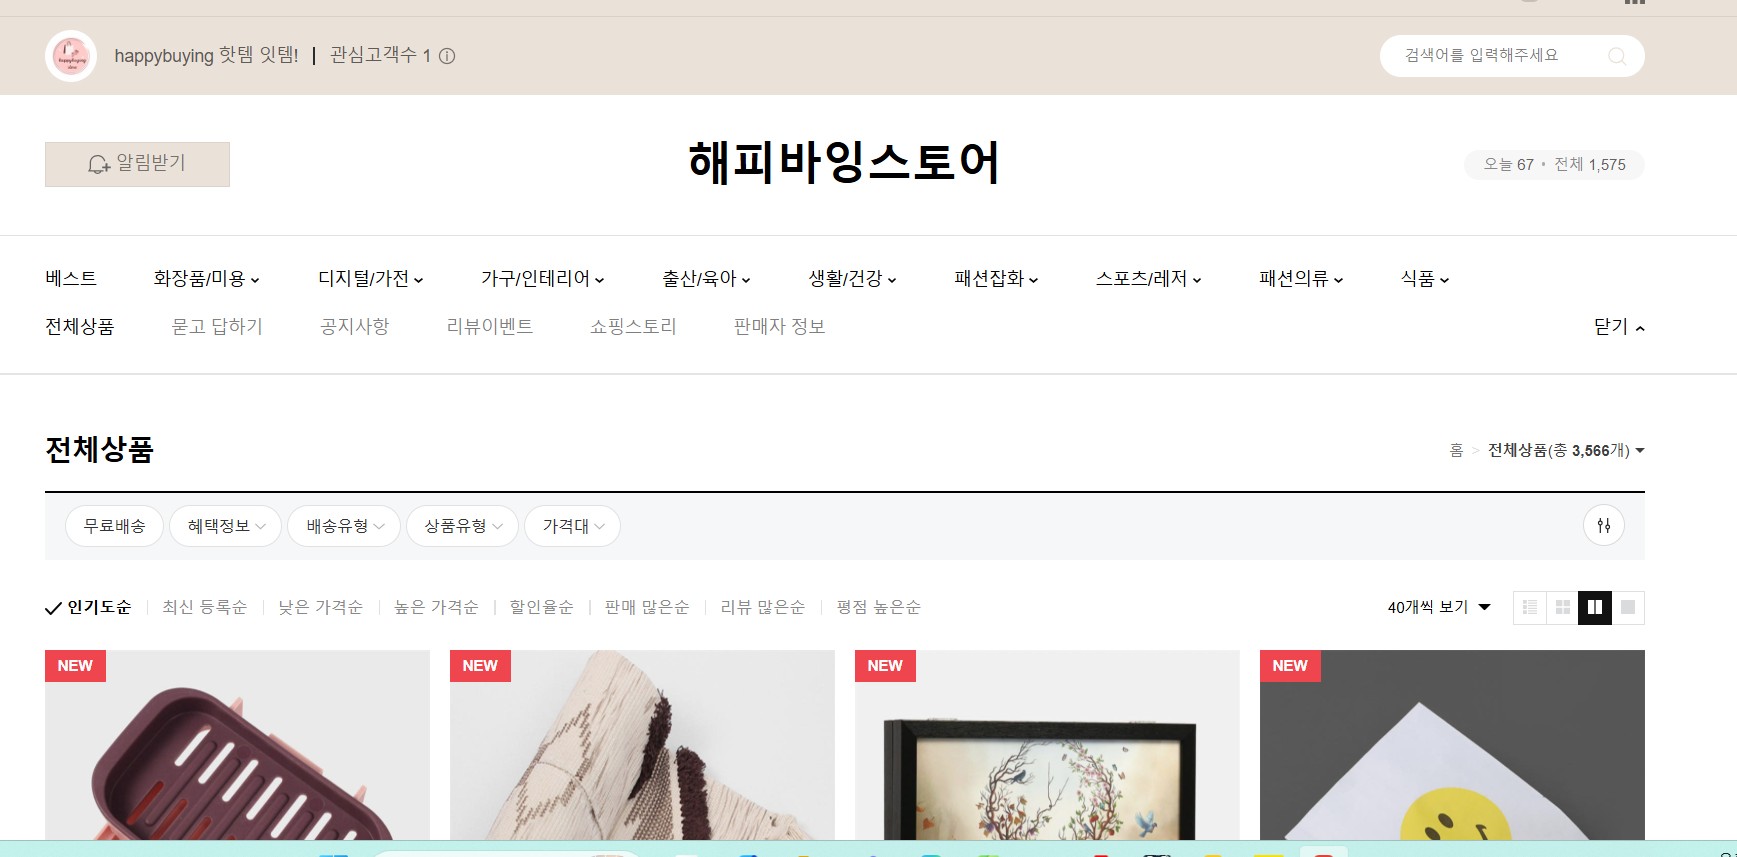The height and width of the screenshot is (857, 1737).
Task: Sort products by 최신 등록순
Action: pos(204,607)
